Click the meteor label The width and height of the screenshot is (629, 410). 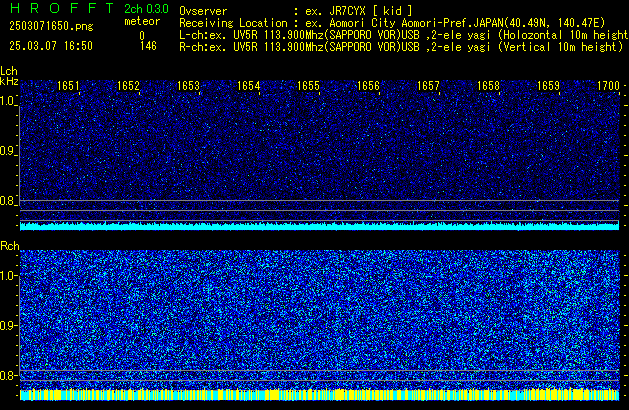tap(142, 21)
